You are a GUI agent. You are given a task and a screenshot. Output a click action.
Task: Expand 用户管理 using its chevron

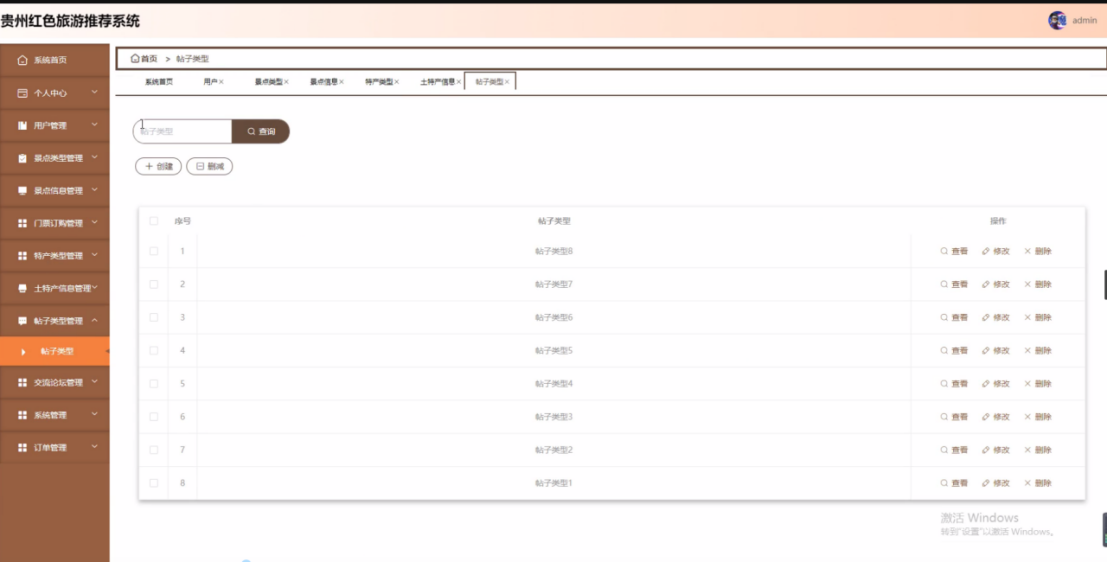pos(95,125)
